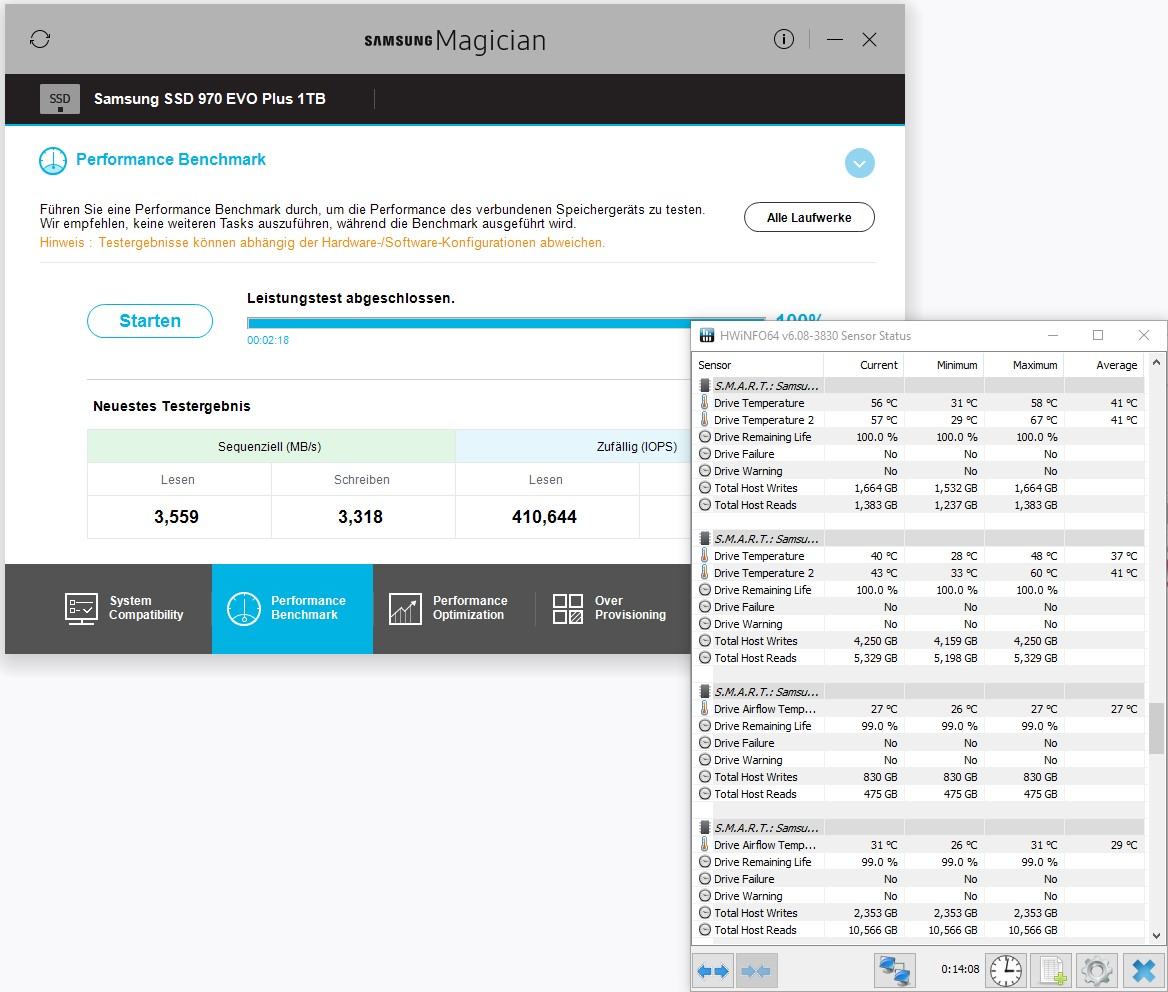Open HWiNFO settings gear icon
This screenshot has width=1168, height=992.
1097,970
